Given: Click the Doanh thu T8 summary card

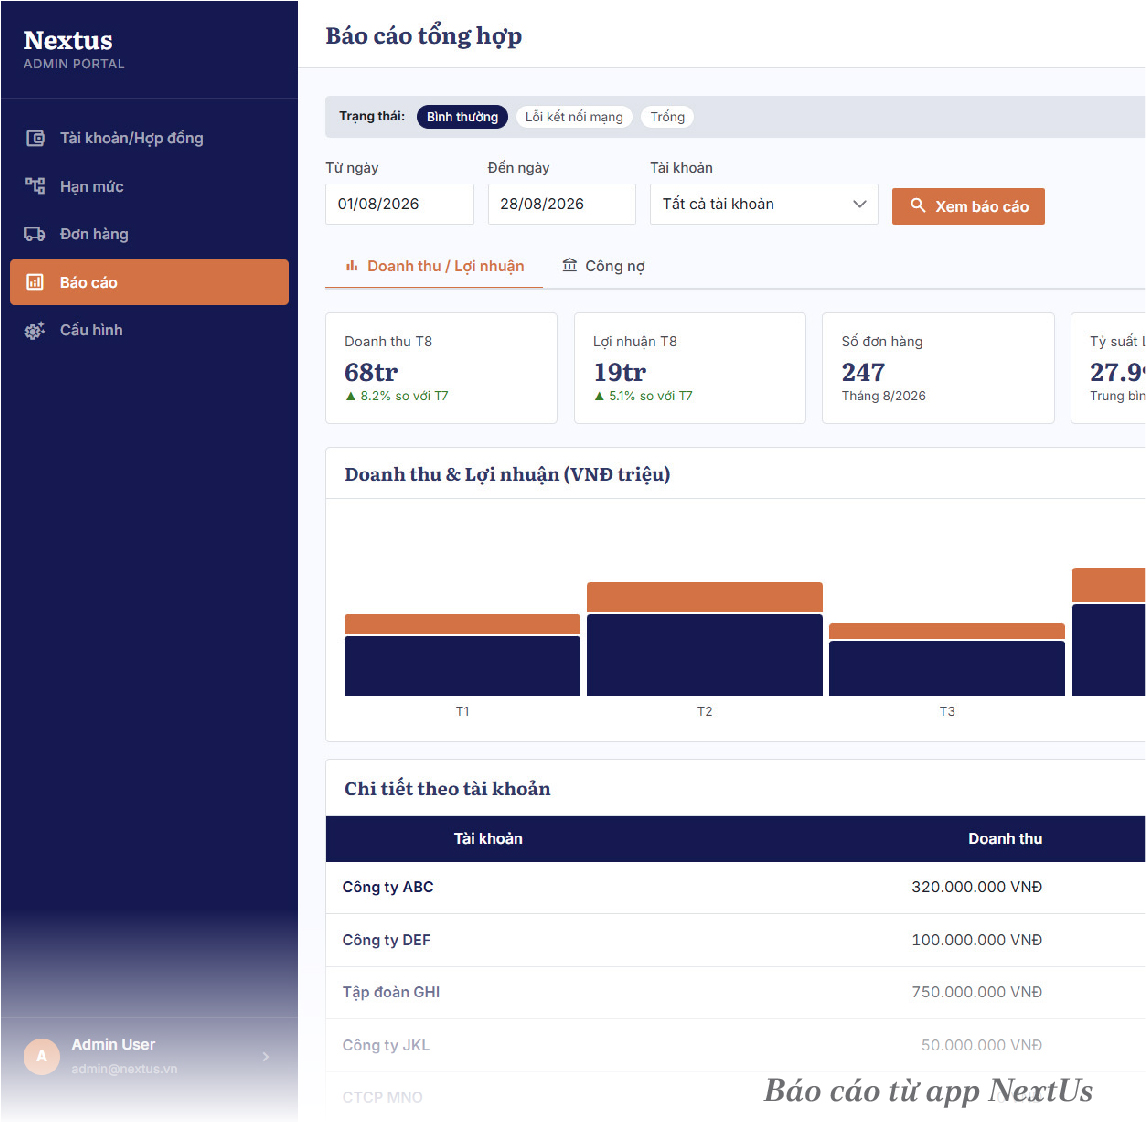Looking at the screenshot, I should coord(441,368).
